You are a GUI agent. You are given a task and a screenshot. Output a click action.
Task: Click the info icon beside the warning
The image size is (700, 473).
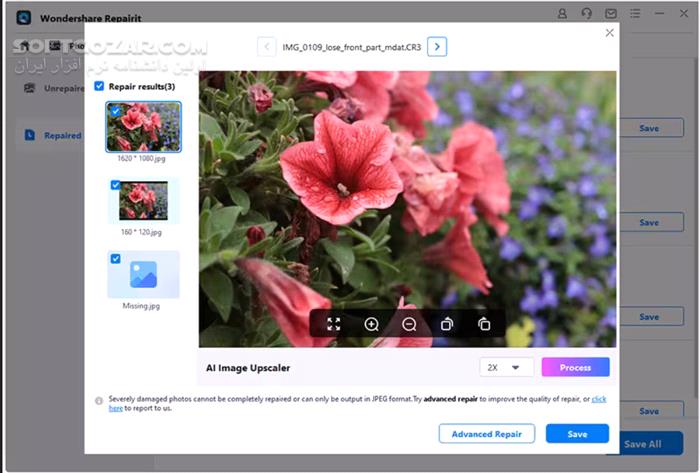(99, 401)
